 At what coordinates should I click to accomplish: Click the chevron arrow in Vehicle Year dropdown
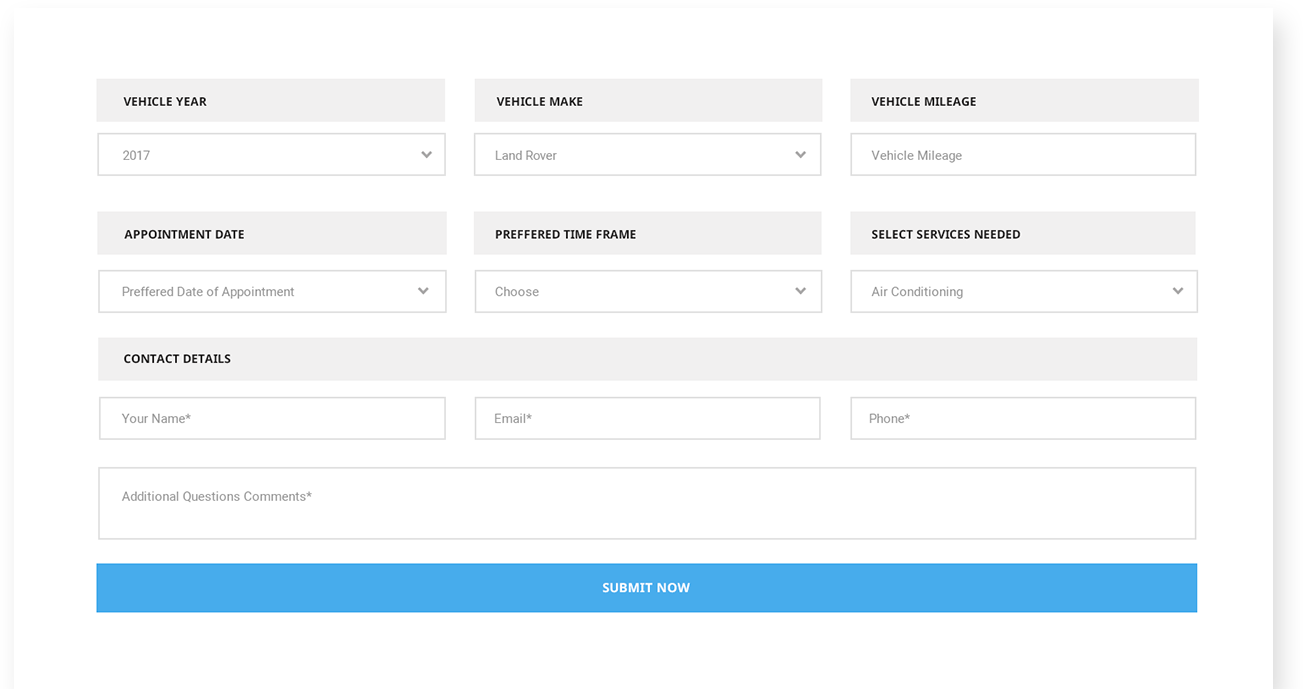tap(426, 155)
